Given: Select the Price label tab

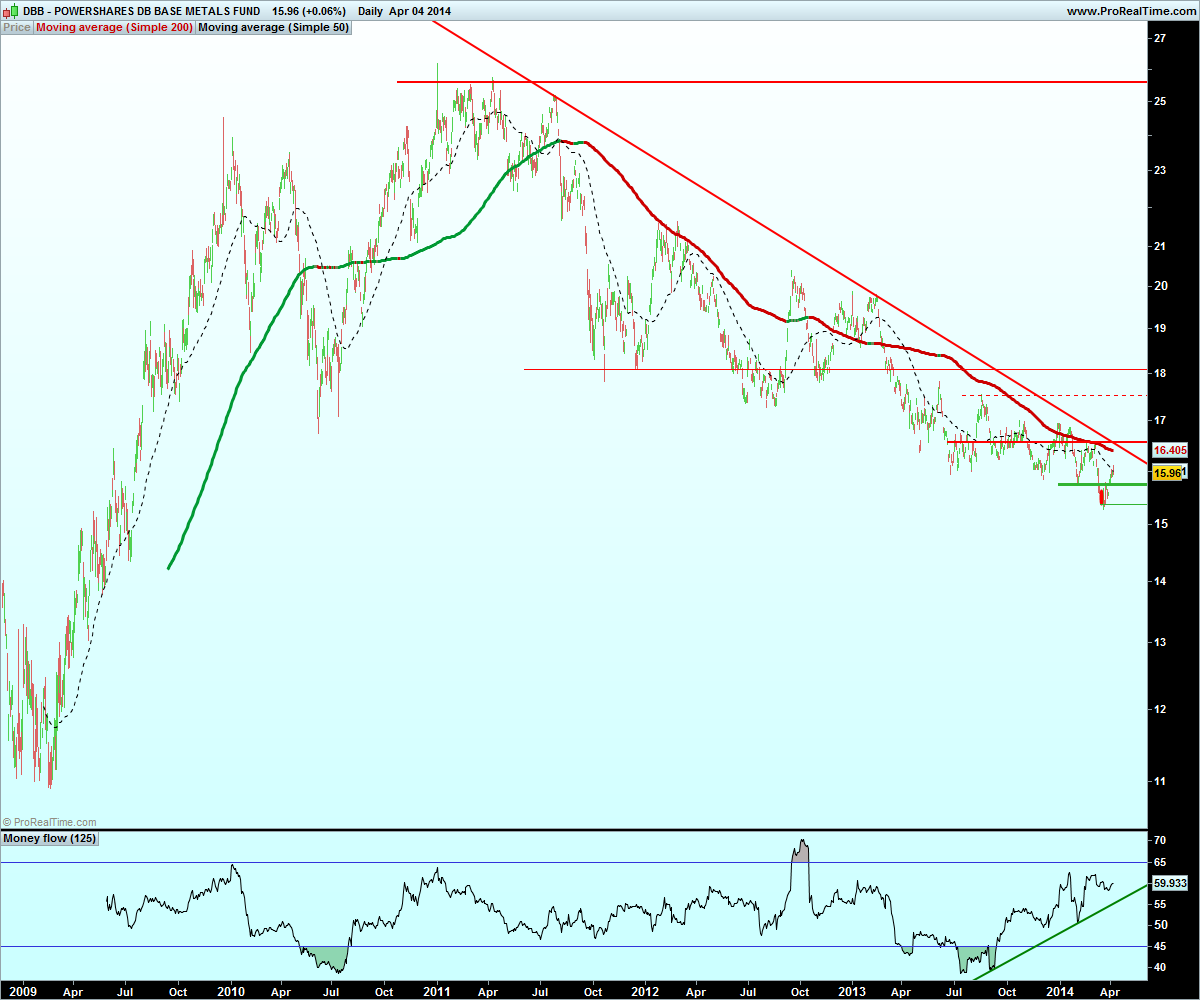Looking at the screenshot, I should 17,28.
